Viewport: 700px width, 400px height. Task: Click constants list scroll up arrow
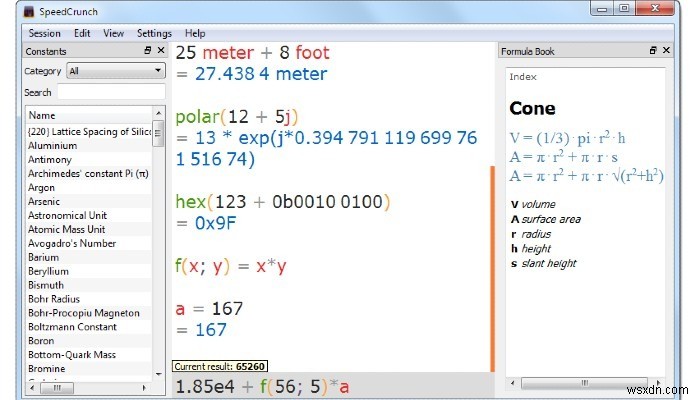[x=158, y=112]
